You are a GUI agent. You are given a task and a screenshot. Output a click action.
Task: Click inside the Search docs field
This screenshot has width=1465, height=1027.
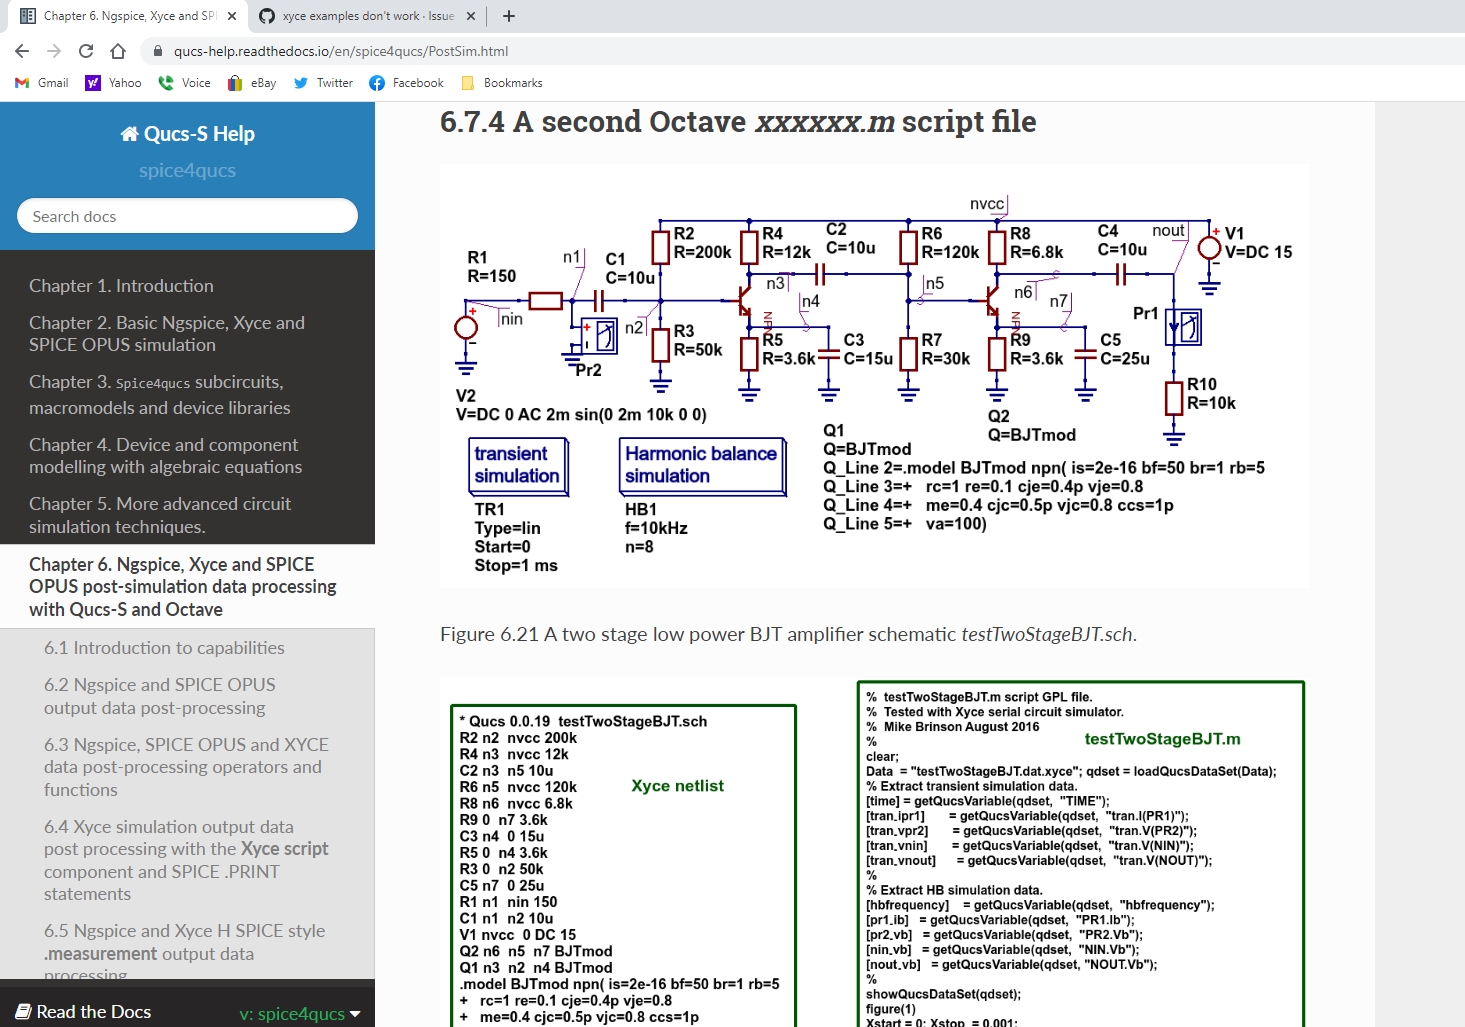coord(186,216)
